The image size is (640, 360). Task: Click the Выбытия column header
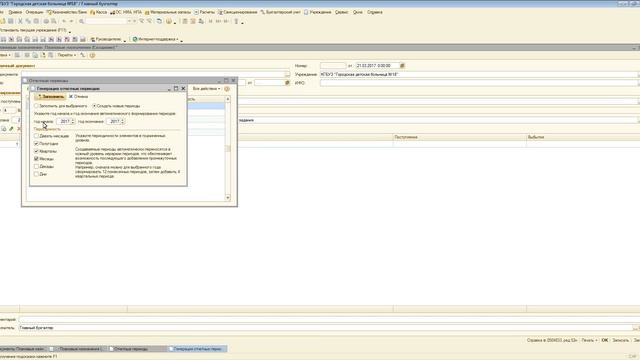[583, 137]
